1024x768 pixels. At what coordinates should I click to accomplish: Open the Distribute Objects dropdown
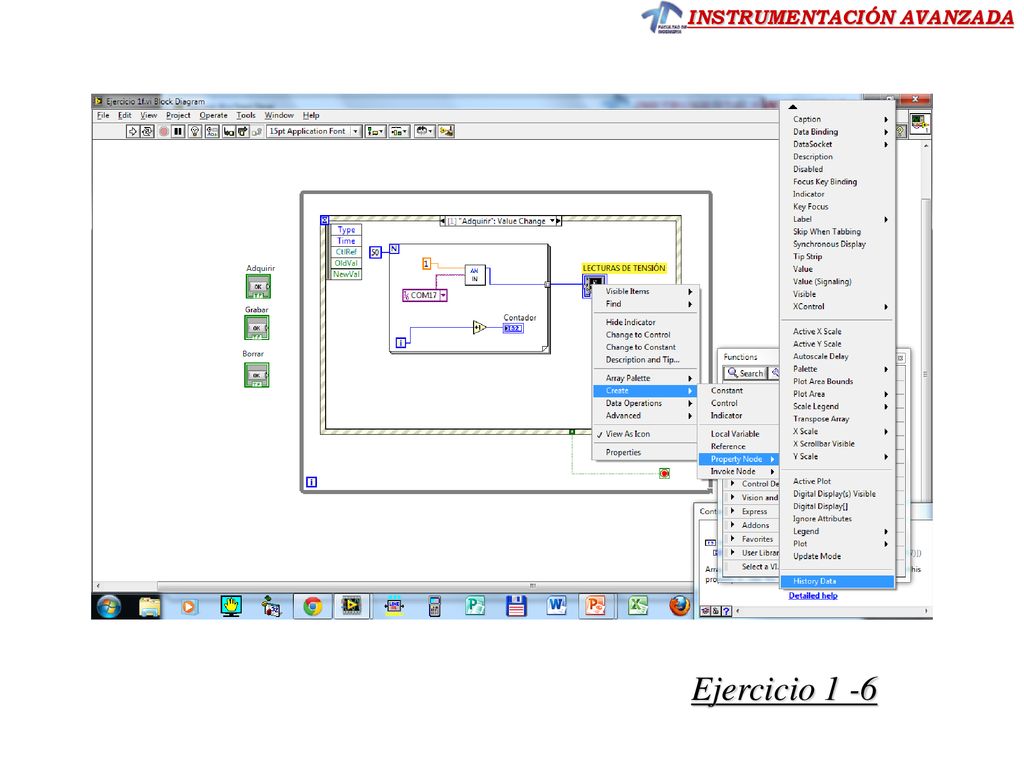[x=399, y=131]
